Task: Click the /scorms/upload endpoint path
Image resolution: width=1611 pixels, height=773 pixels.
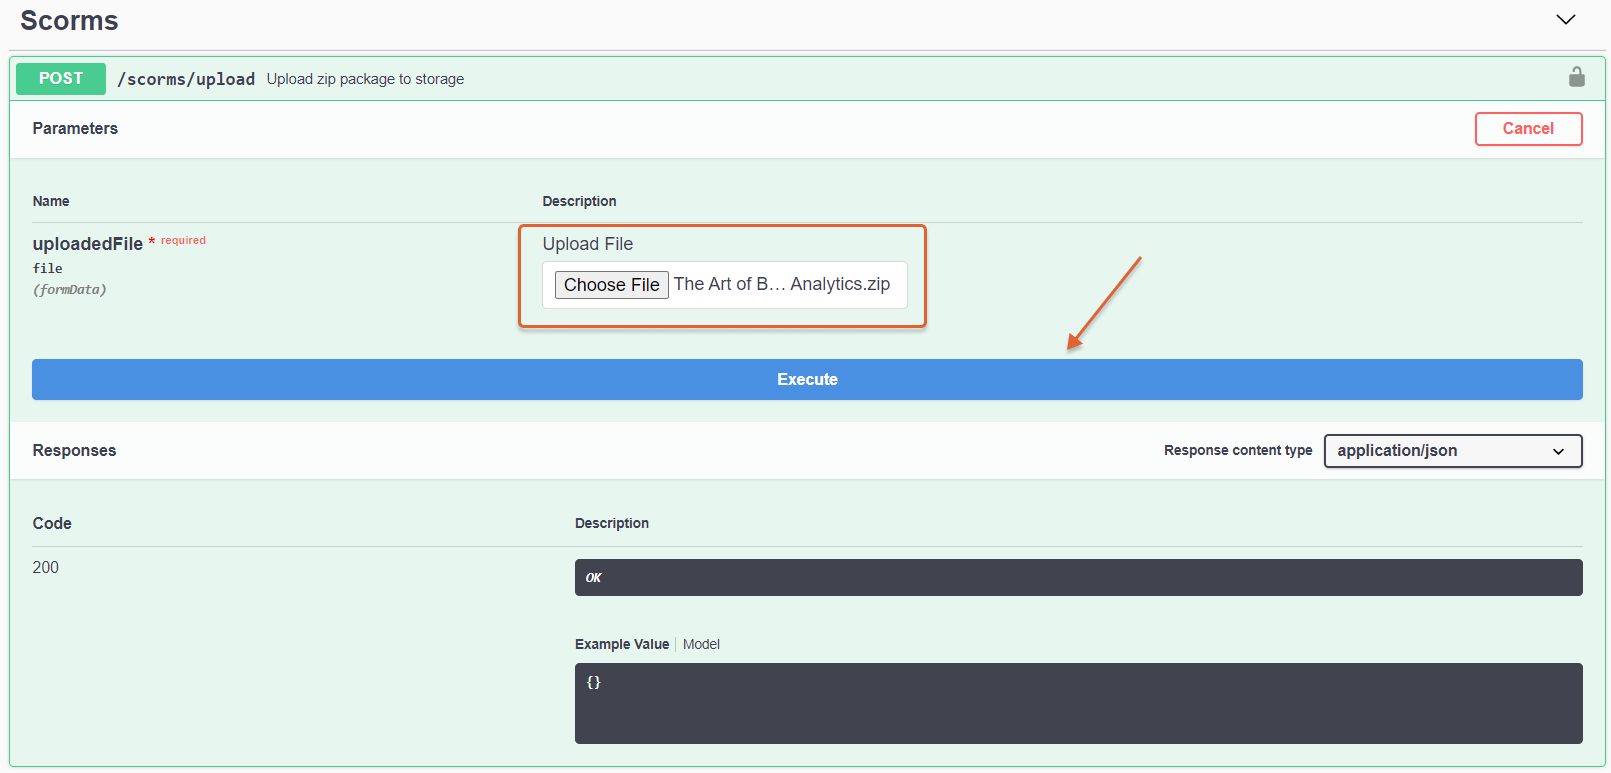Action: [186, 79]
